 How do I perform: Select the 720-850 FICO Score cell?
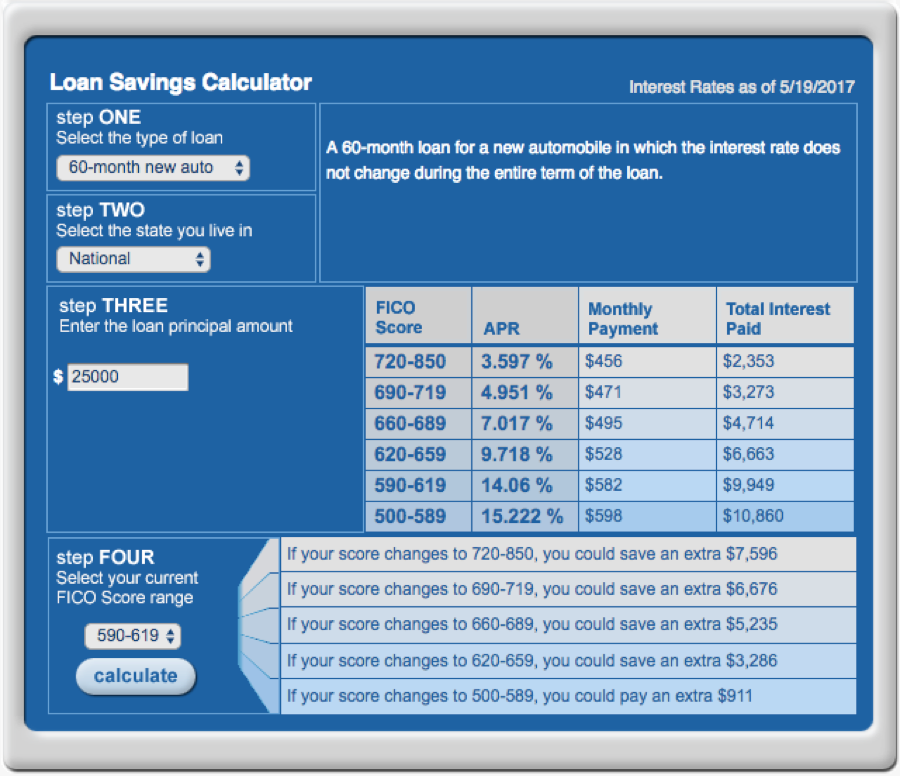(x=418, y=362)
